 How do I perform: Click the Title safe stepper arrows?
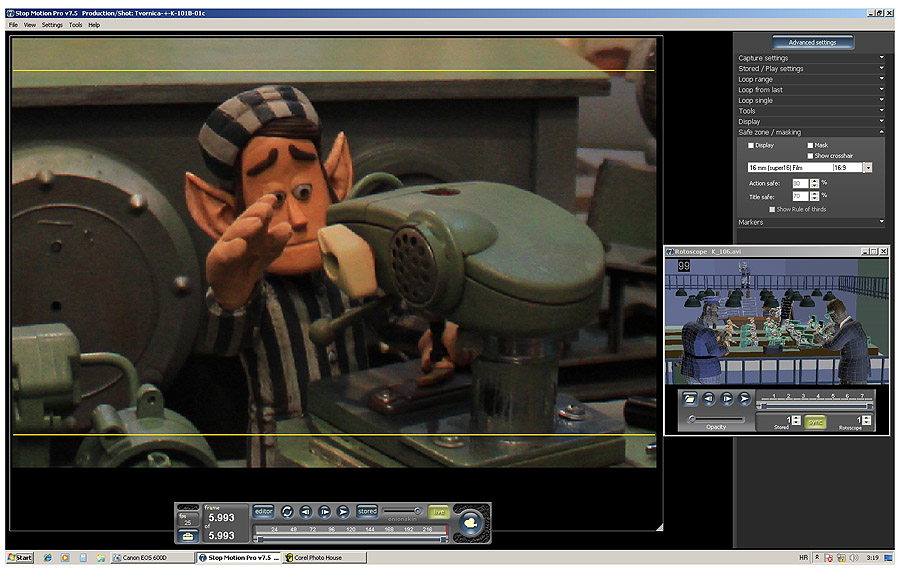point(814,196)
